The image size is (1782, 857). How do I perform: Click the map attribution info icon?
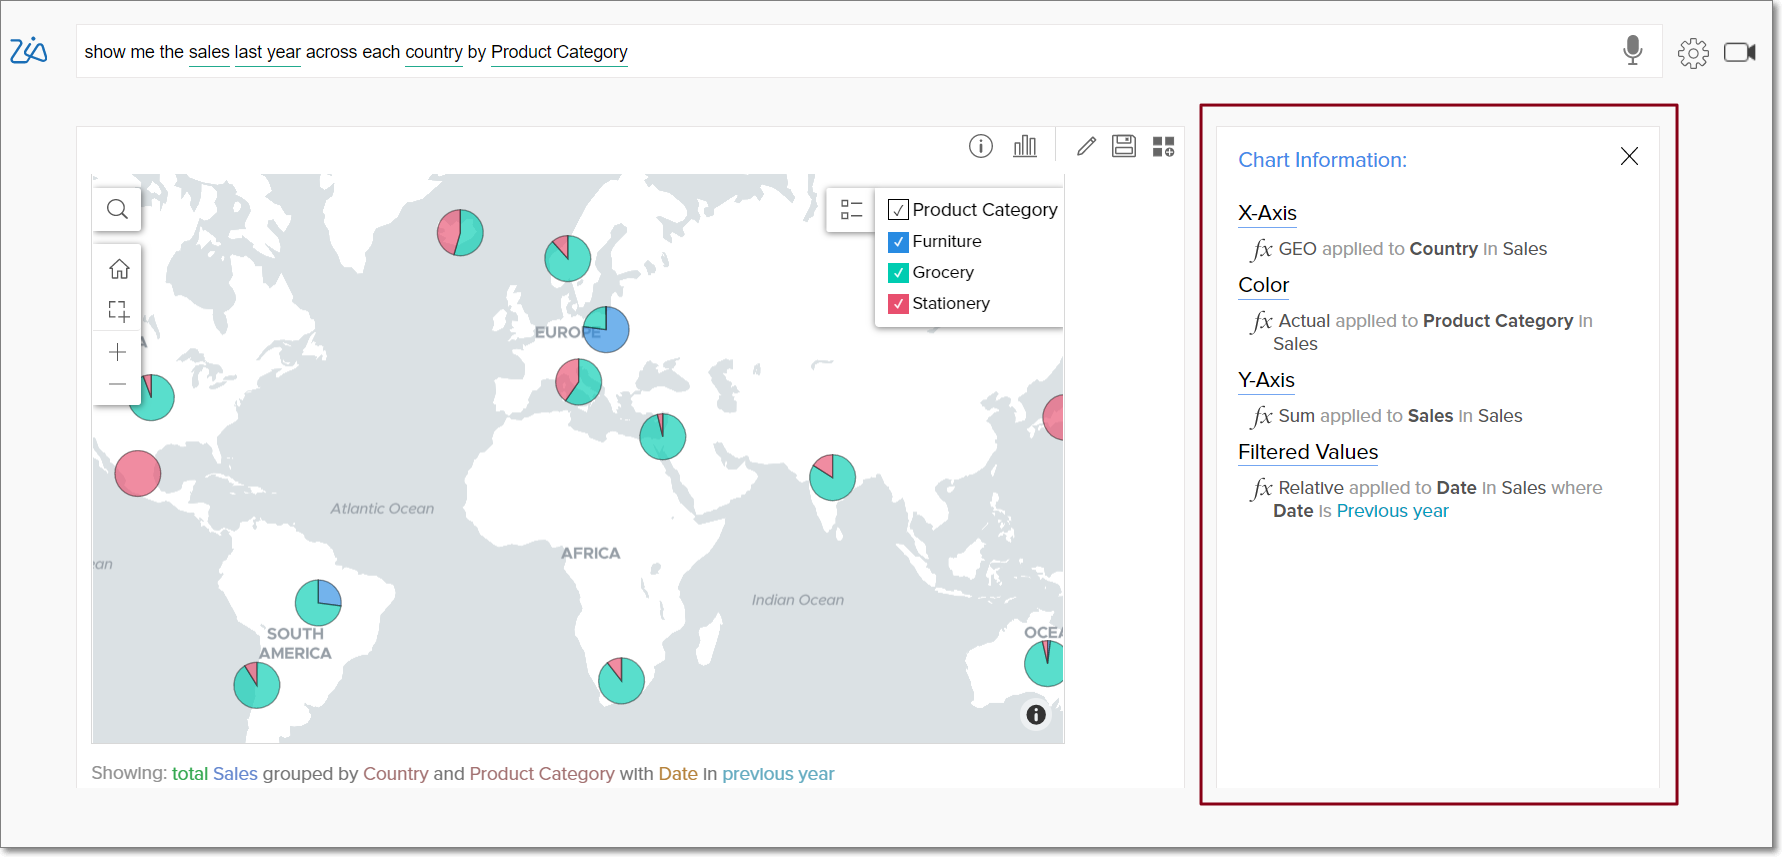[1036, 714]
